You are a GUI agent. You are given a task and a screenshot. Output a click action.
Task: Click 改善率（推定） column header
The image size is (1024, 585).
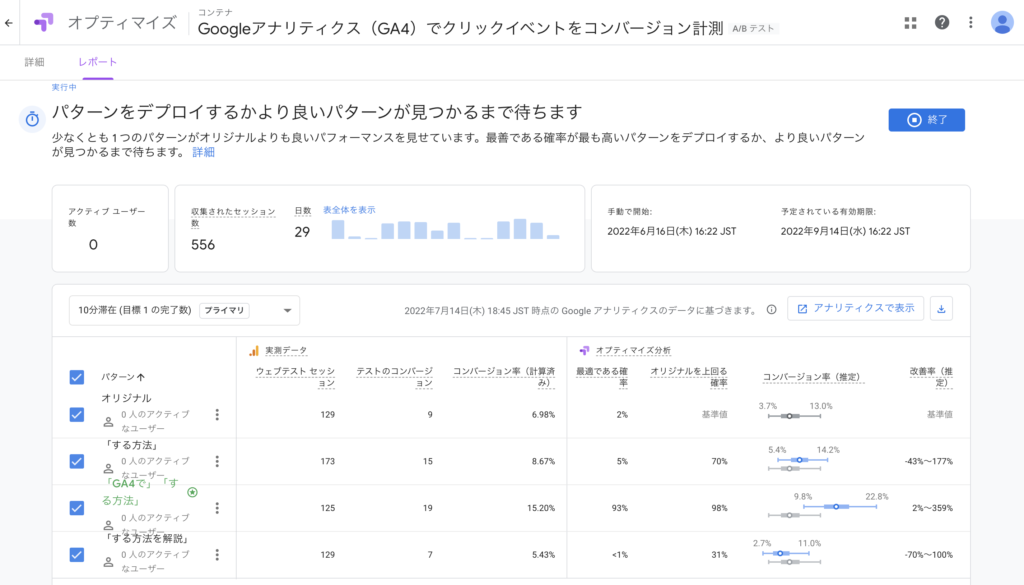click(x=931, y=377)
